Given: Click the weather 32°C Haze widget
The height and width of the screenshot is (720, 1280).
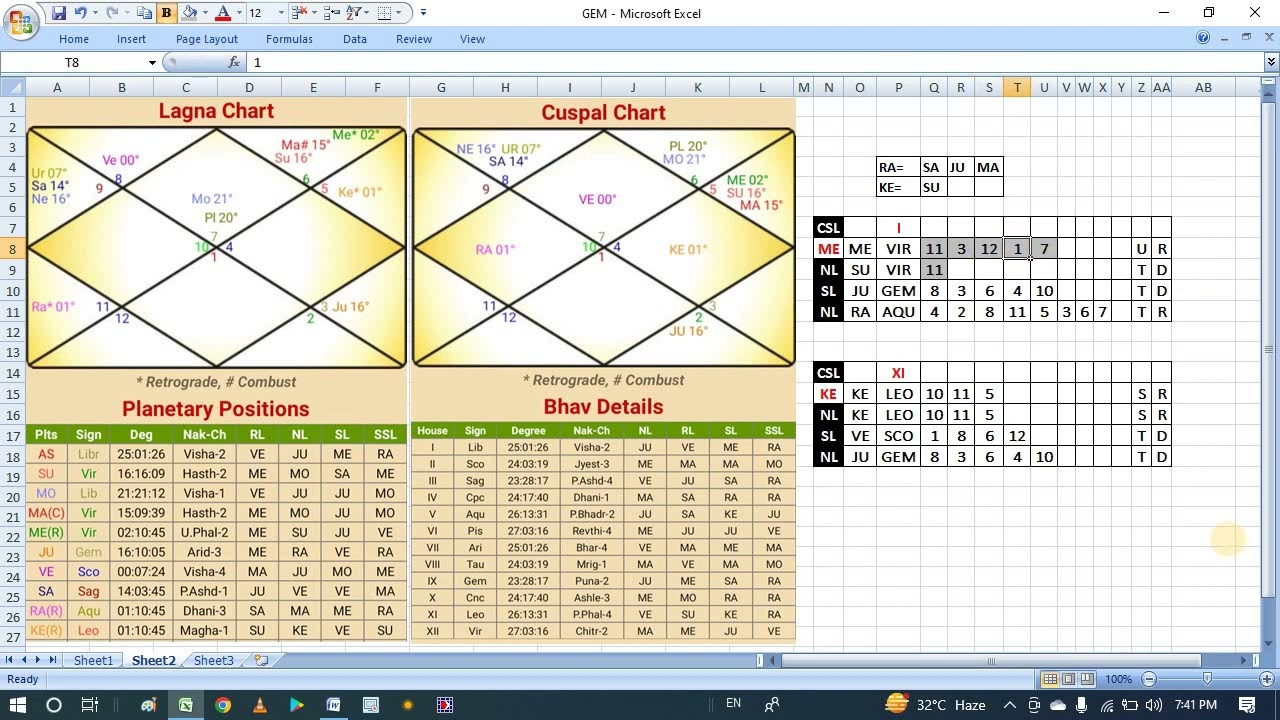Looking at the screenshot, I should coord(936,705).
